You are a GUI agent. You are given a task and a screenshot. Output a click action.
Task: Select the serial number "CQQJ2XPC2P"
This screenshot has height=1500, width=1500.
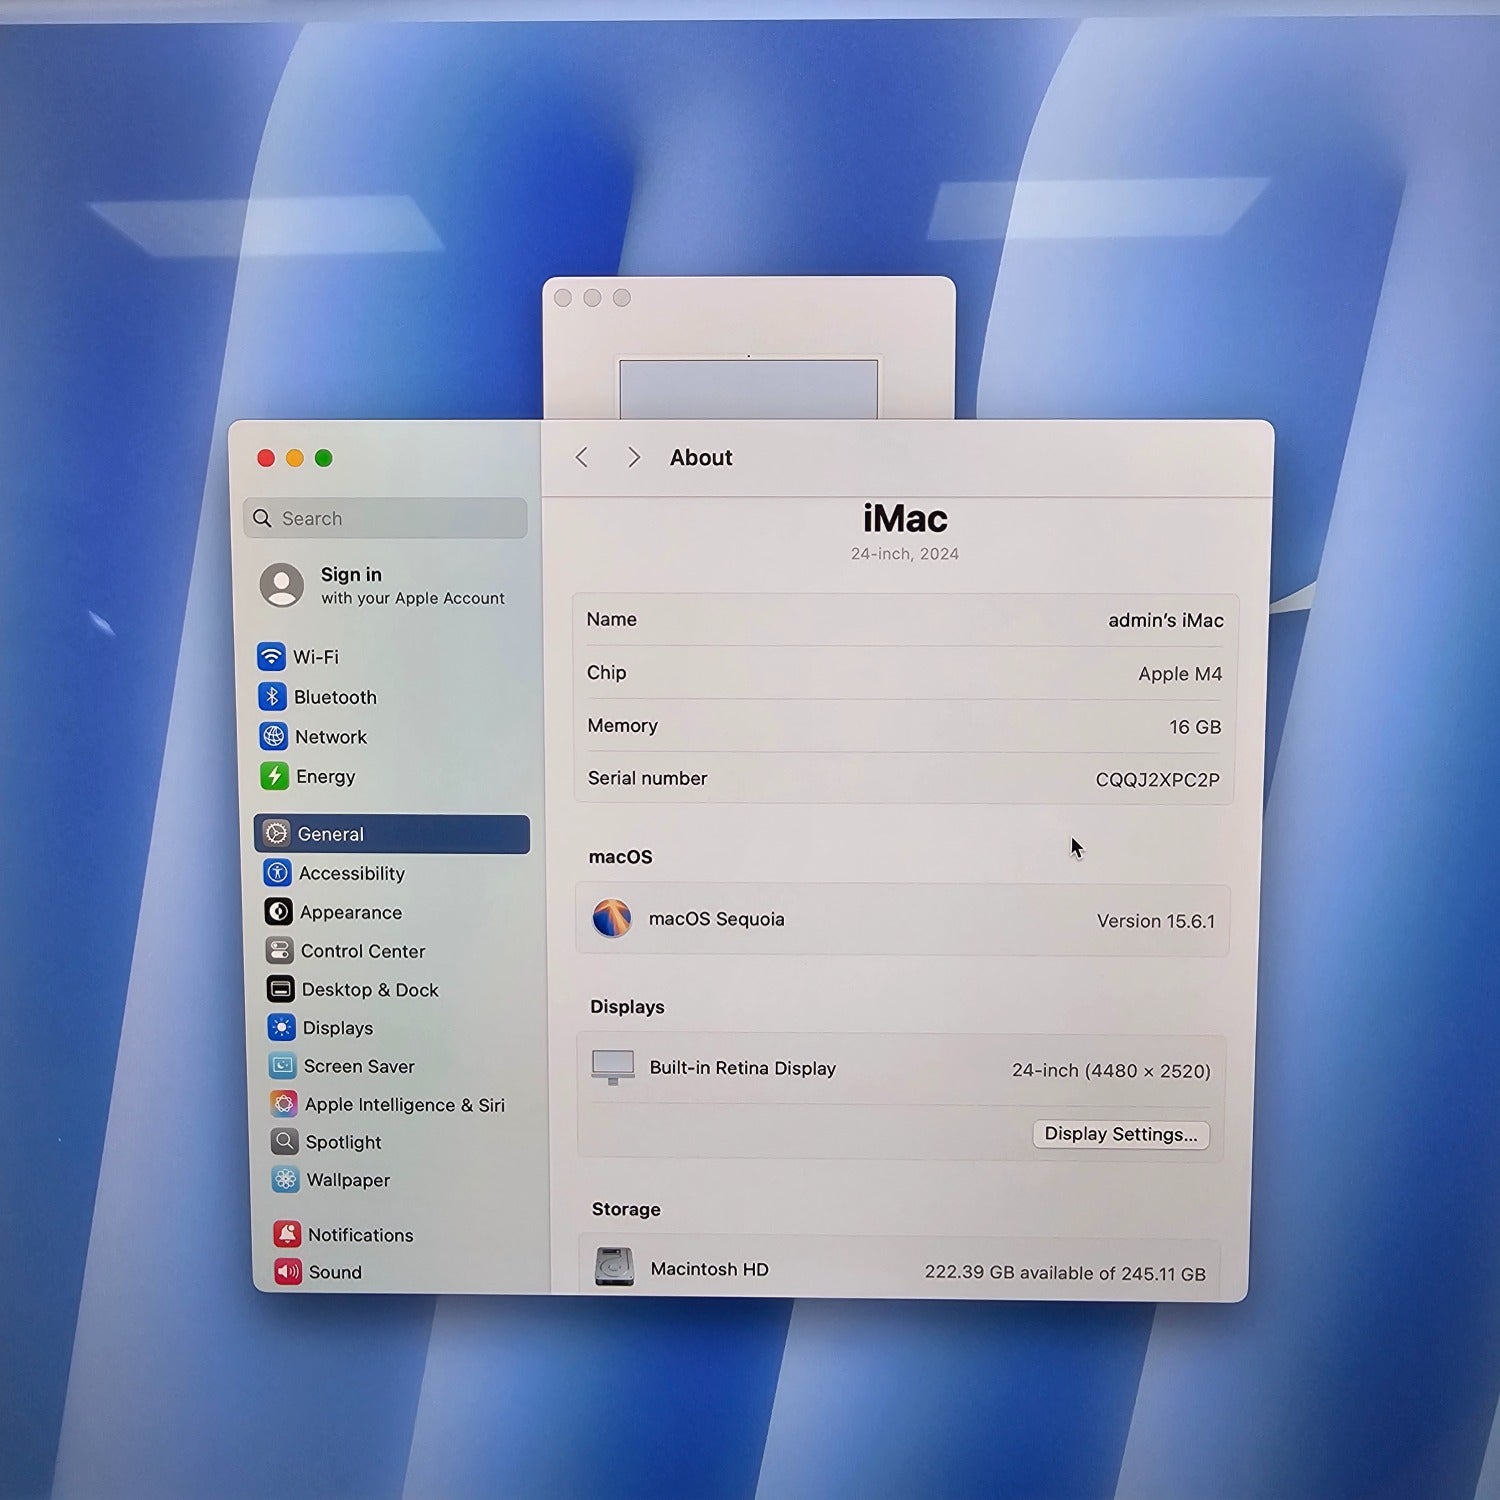click(x=1158, y=780)
